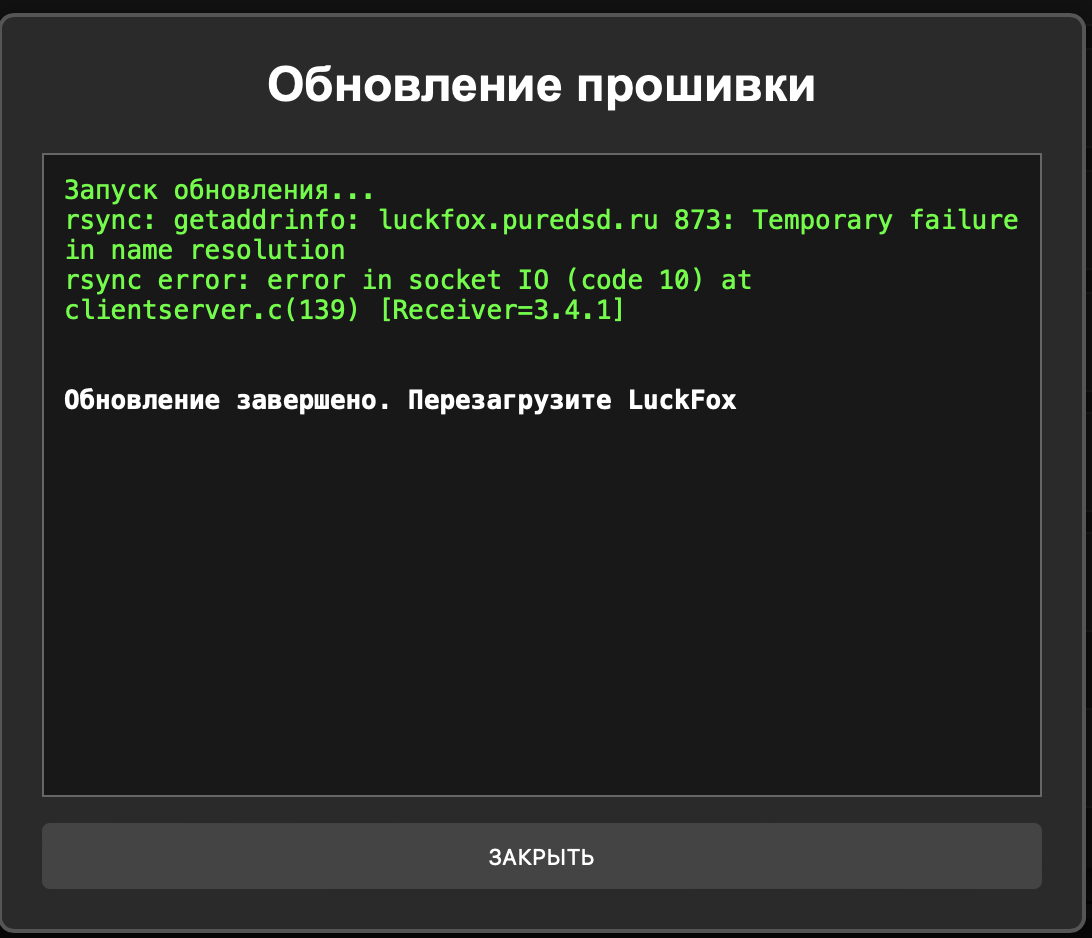The width and height of the screenshot is (1092, 938).
Task: Click the word at ending the third log line
Action: (x=736, y=281)
